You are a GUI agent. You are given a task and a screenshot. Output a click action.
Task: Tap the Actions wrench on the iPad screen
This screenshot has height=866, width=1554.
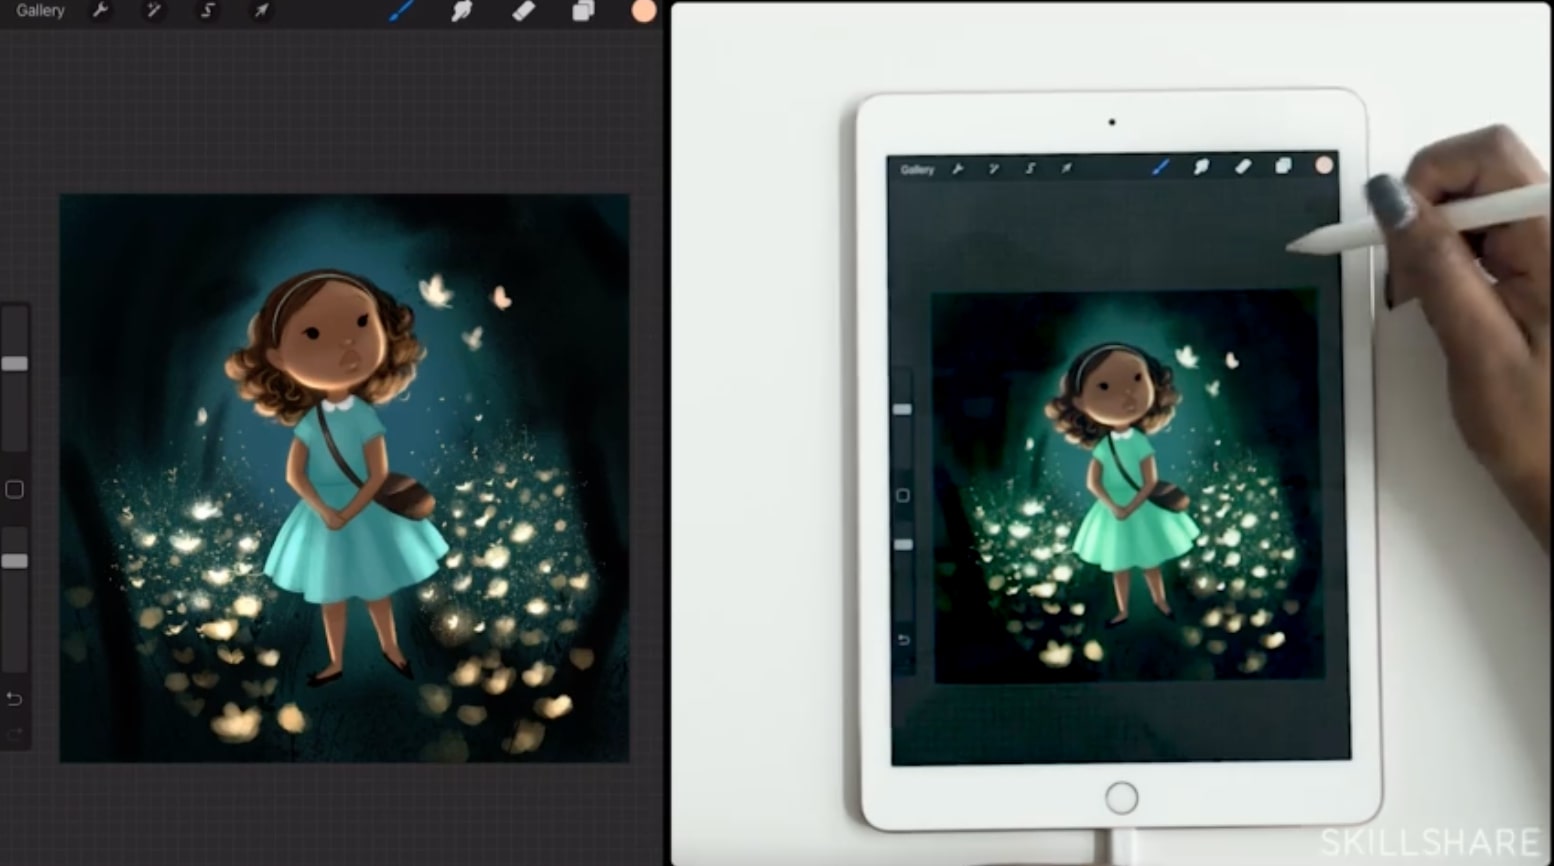click(x=959, y=169)
